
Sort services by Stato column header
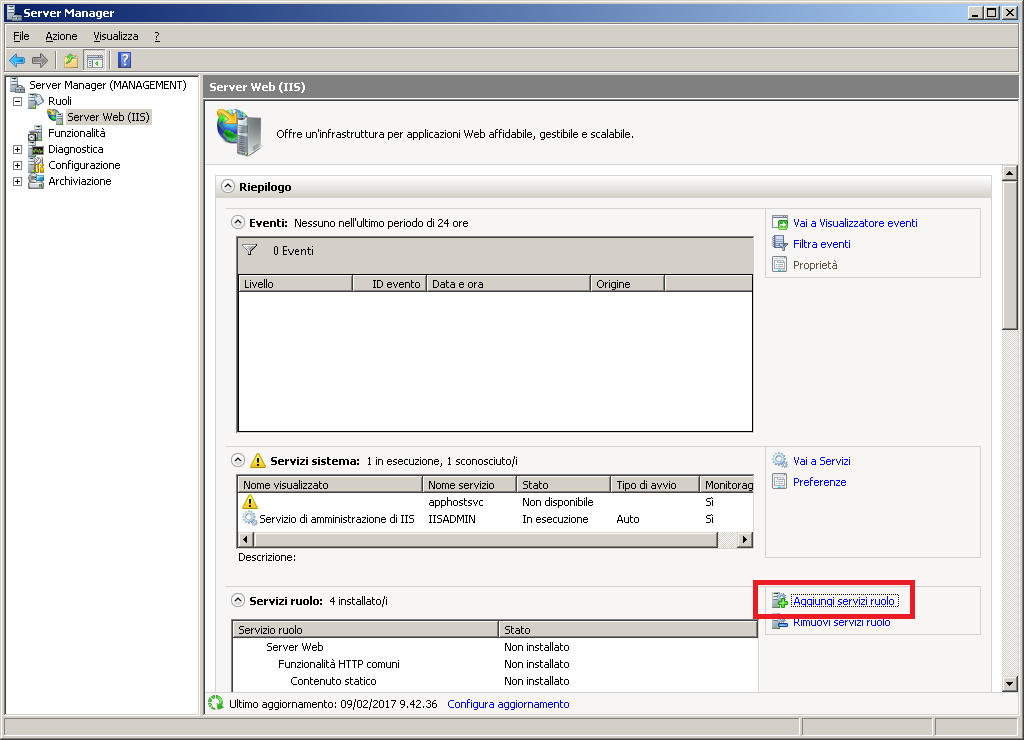pyautogui.click(x=564, y=485)
